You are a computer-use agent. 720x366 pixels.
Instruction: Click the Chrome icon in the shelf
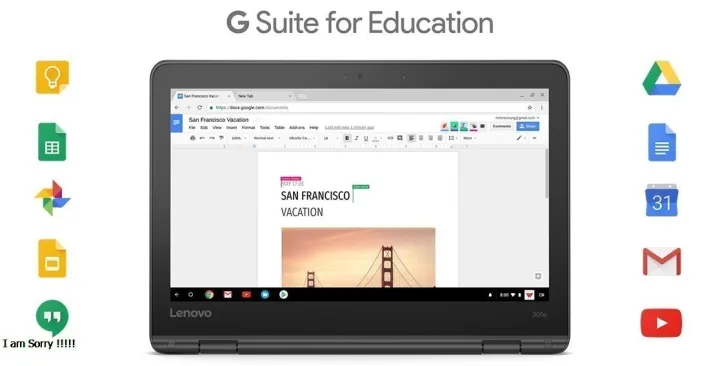coord(209,295)
